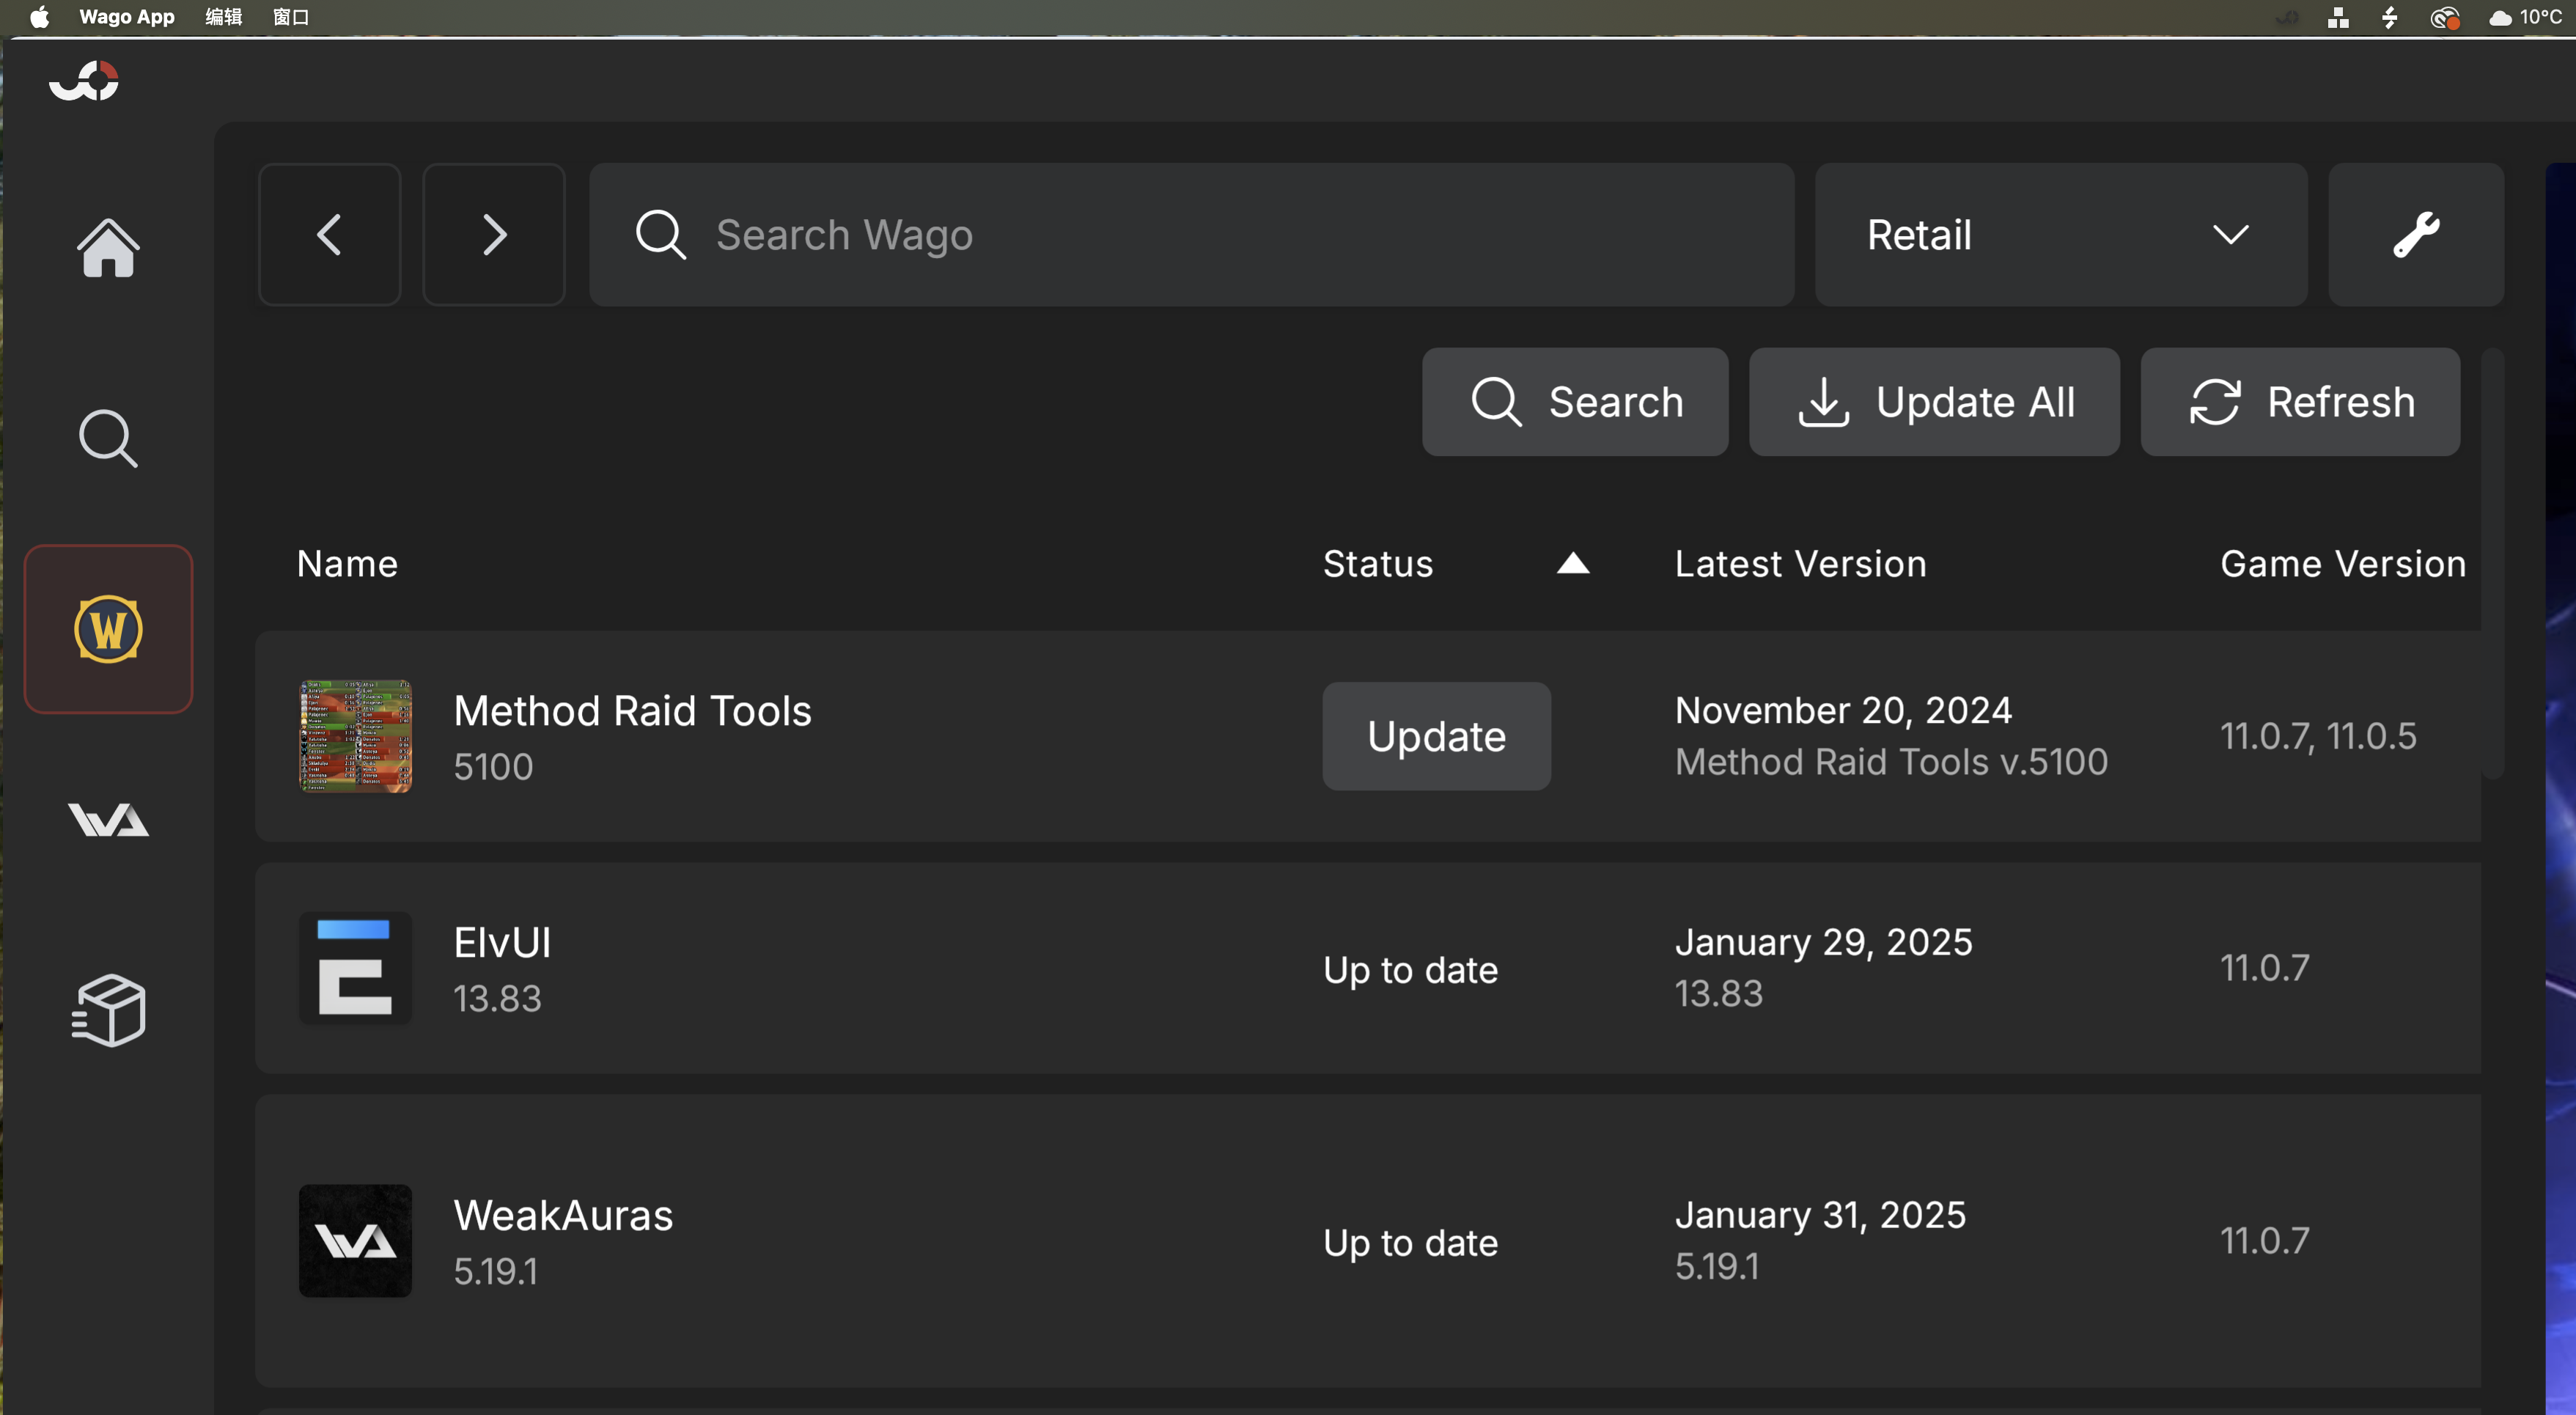Click the weather cloud icon in menu bar

click(2500, 17)
